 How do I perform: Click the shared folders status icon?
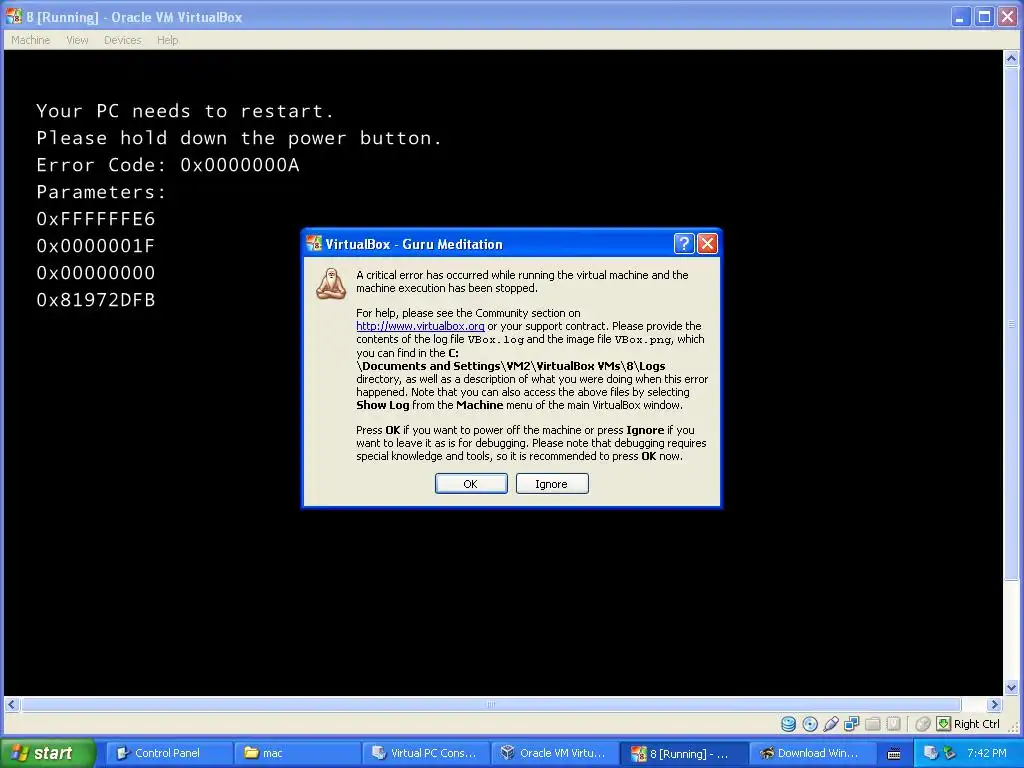[x=872, y=724]
